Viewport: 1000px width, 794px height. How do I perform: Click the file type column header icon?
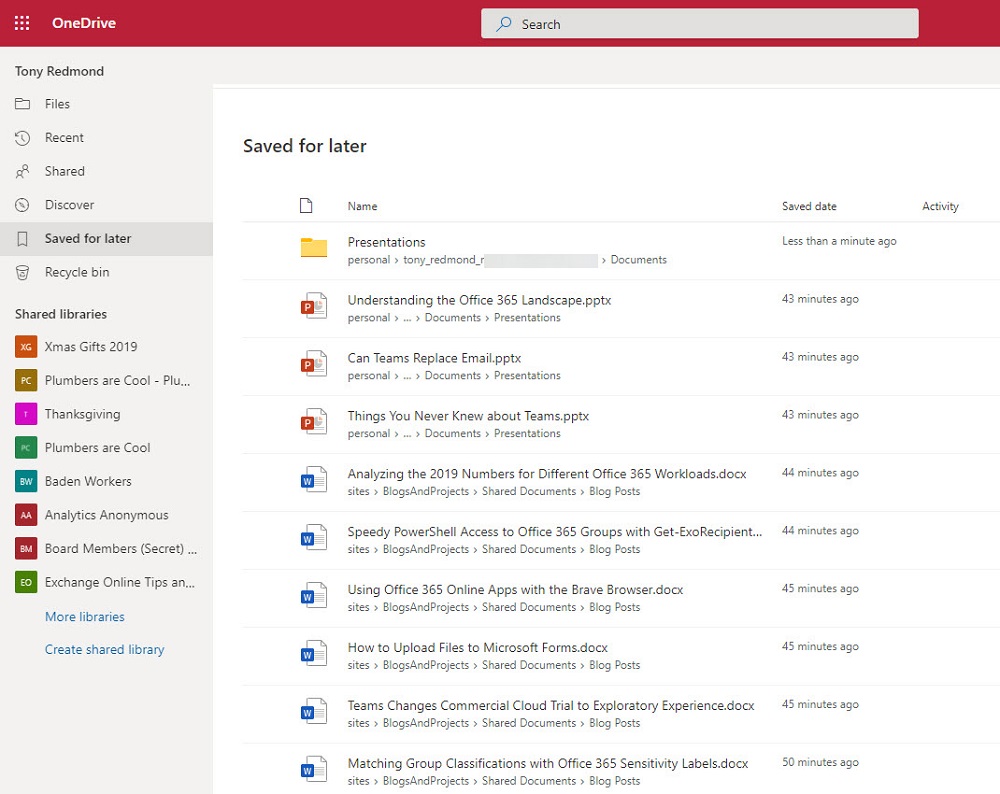click(x=306, y=205)
